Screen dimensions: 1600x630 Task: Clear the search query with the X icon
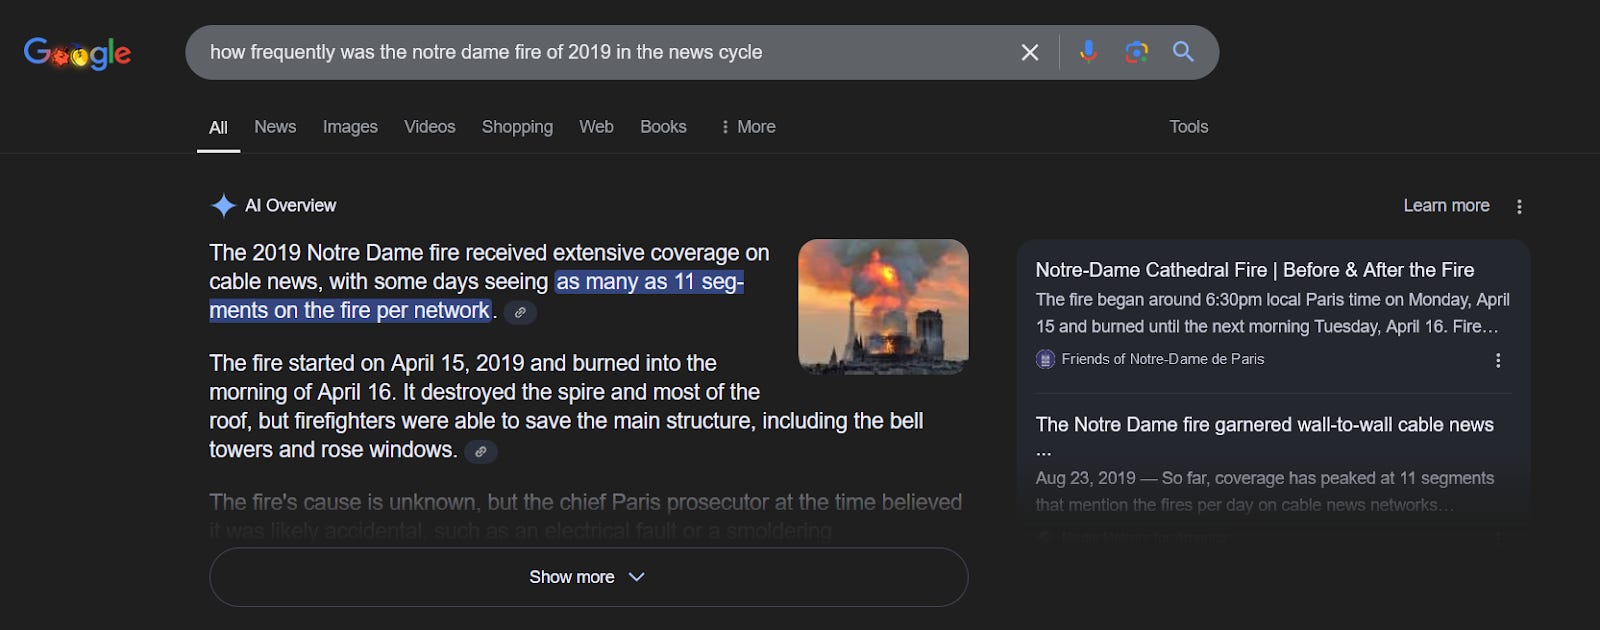1030,52
